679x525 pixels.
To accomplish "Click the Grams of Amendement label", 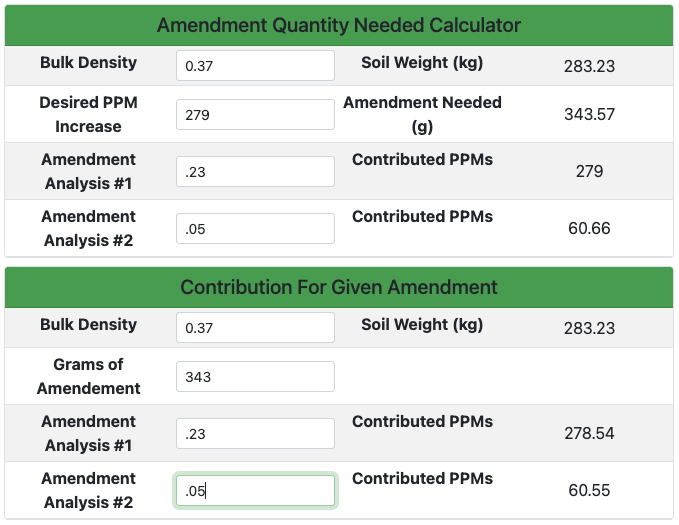I will tap(88, 376).
